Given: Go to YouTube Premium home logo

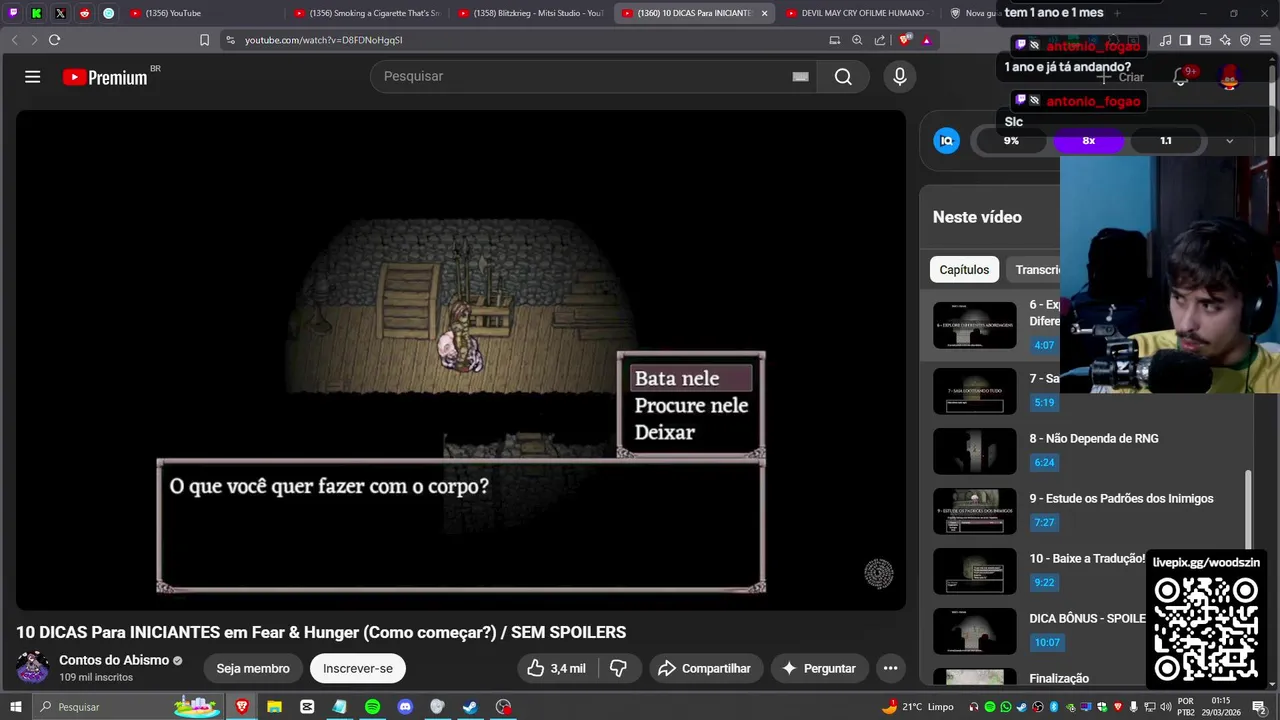Looking at the screenshot, I should coord(105,77).
